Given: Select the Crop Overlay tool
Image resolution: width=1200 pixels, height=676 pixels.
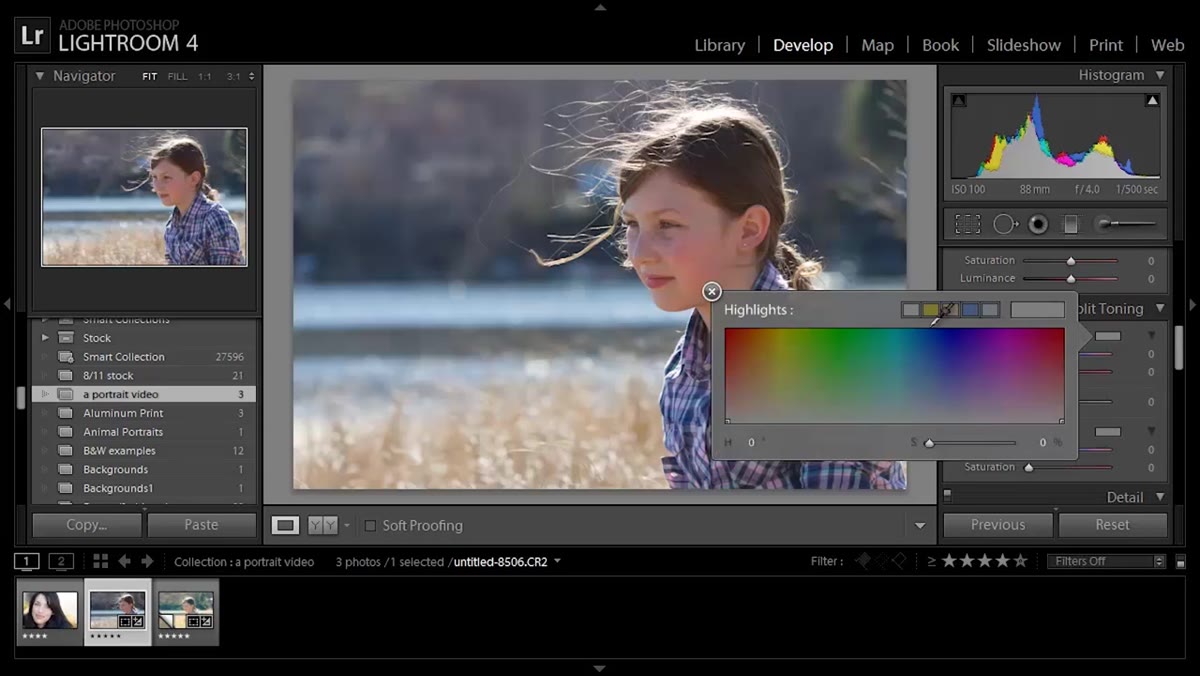Looking at the screenshot, I should tap(967, 224).
